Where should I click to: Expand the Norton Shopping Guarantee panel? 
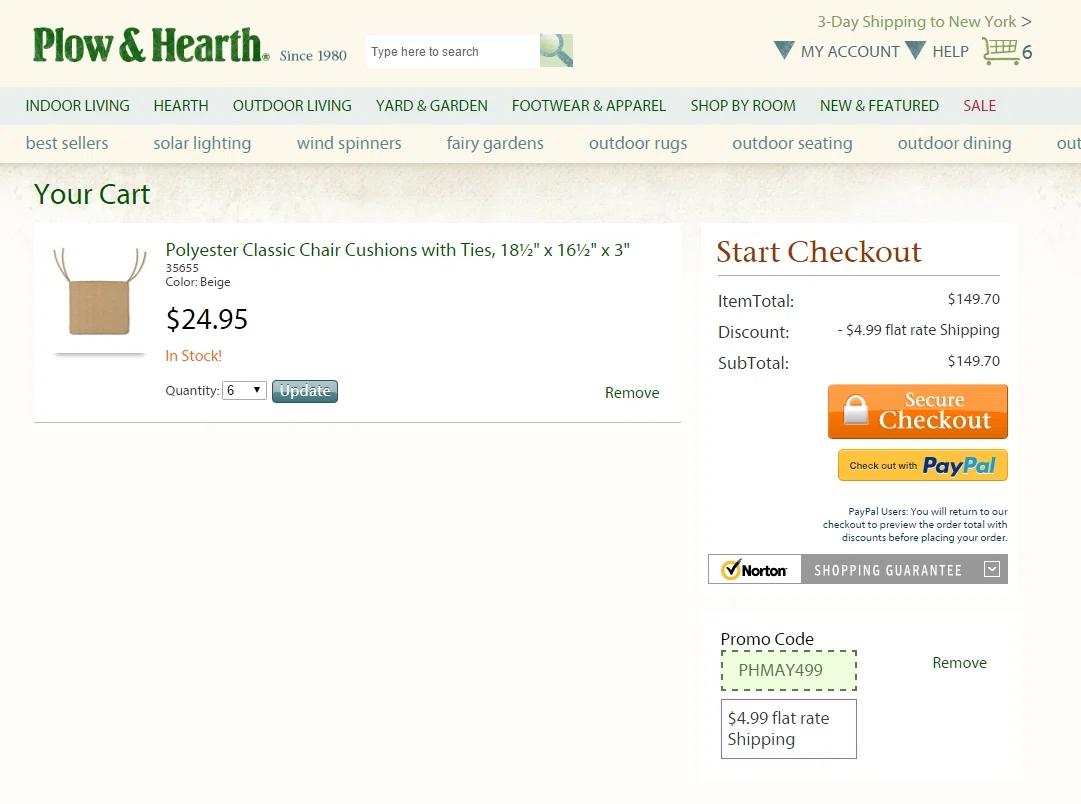click(x=991, y=569)
